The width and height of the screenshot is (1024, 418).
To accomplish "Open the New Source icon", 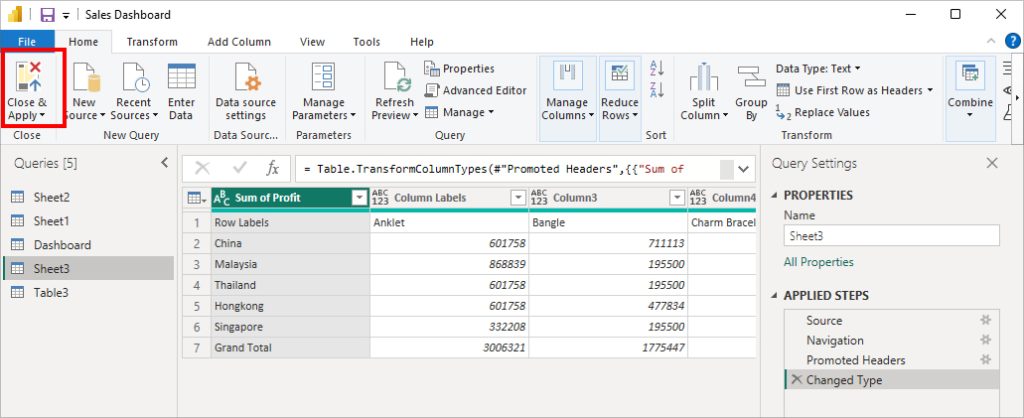I will pyautogui.click(x=86, y=77).
